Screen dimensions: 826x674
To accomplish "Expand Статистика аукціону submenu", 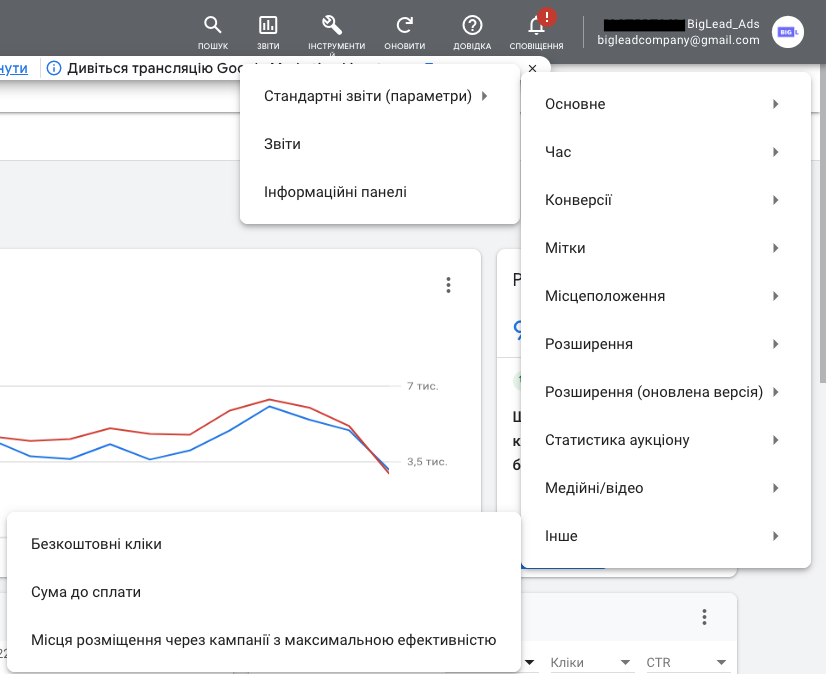I will [665, 440].
